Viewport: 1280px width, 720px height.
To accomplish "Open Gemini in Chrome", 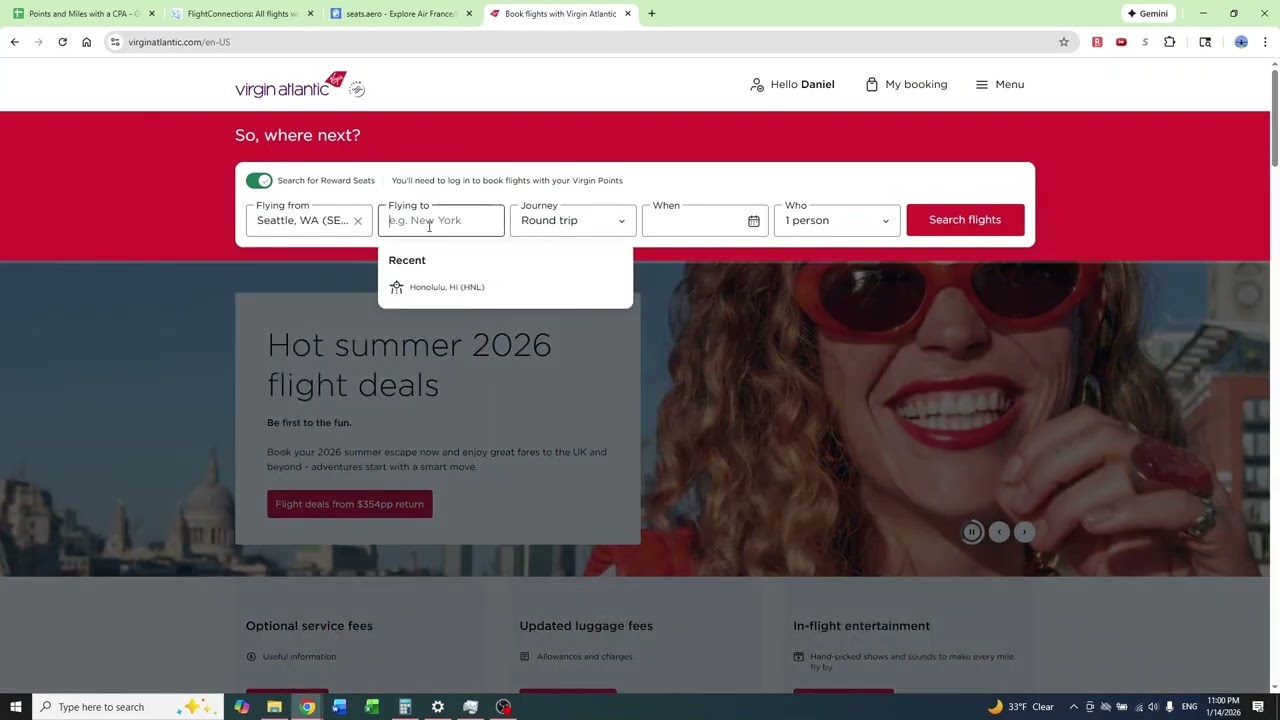I will point(1148,14).
